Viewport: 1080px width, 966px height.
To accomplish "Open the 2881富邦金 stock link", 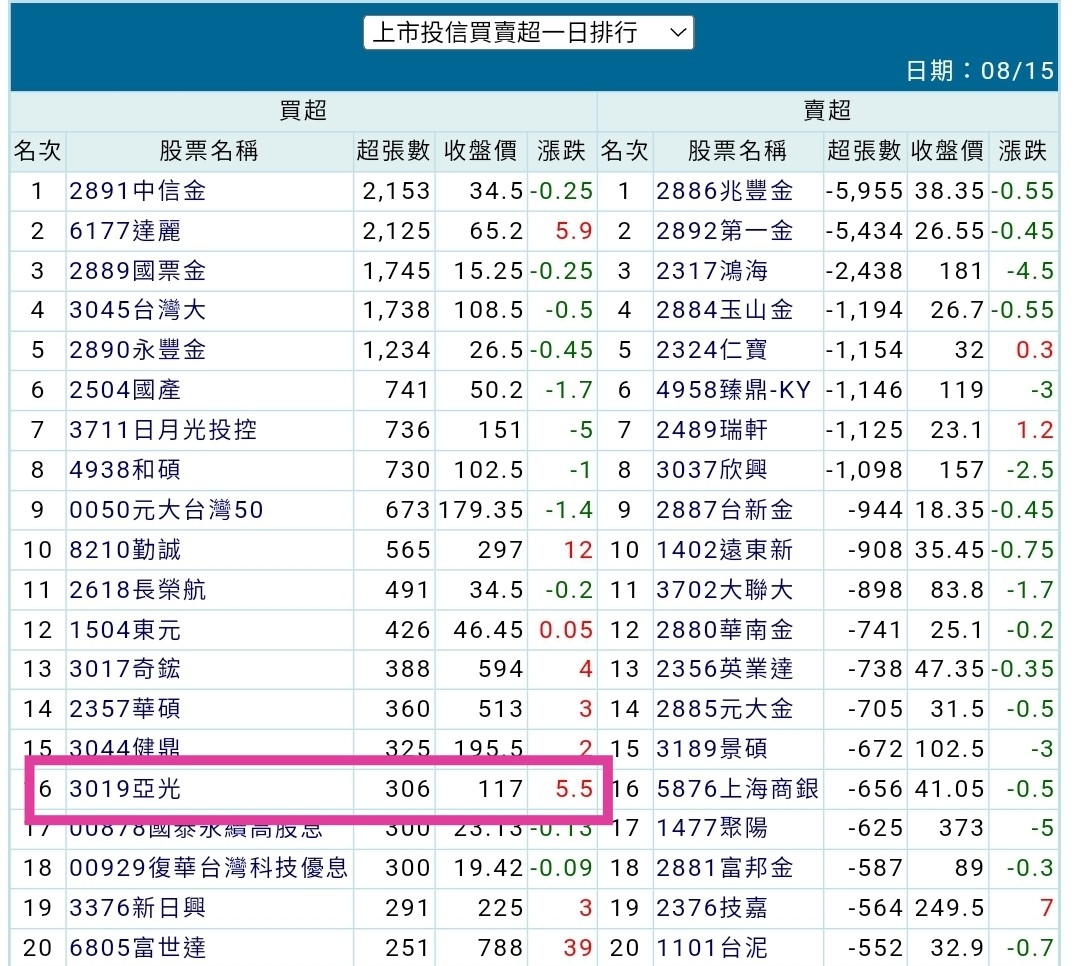I will [725, 868].
